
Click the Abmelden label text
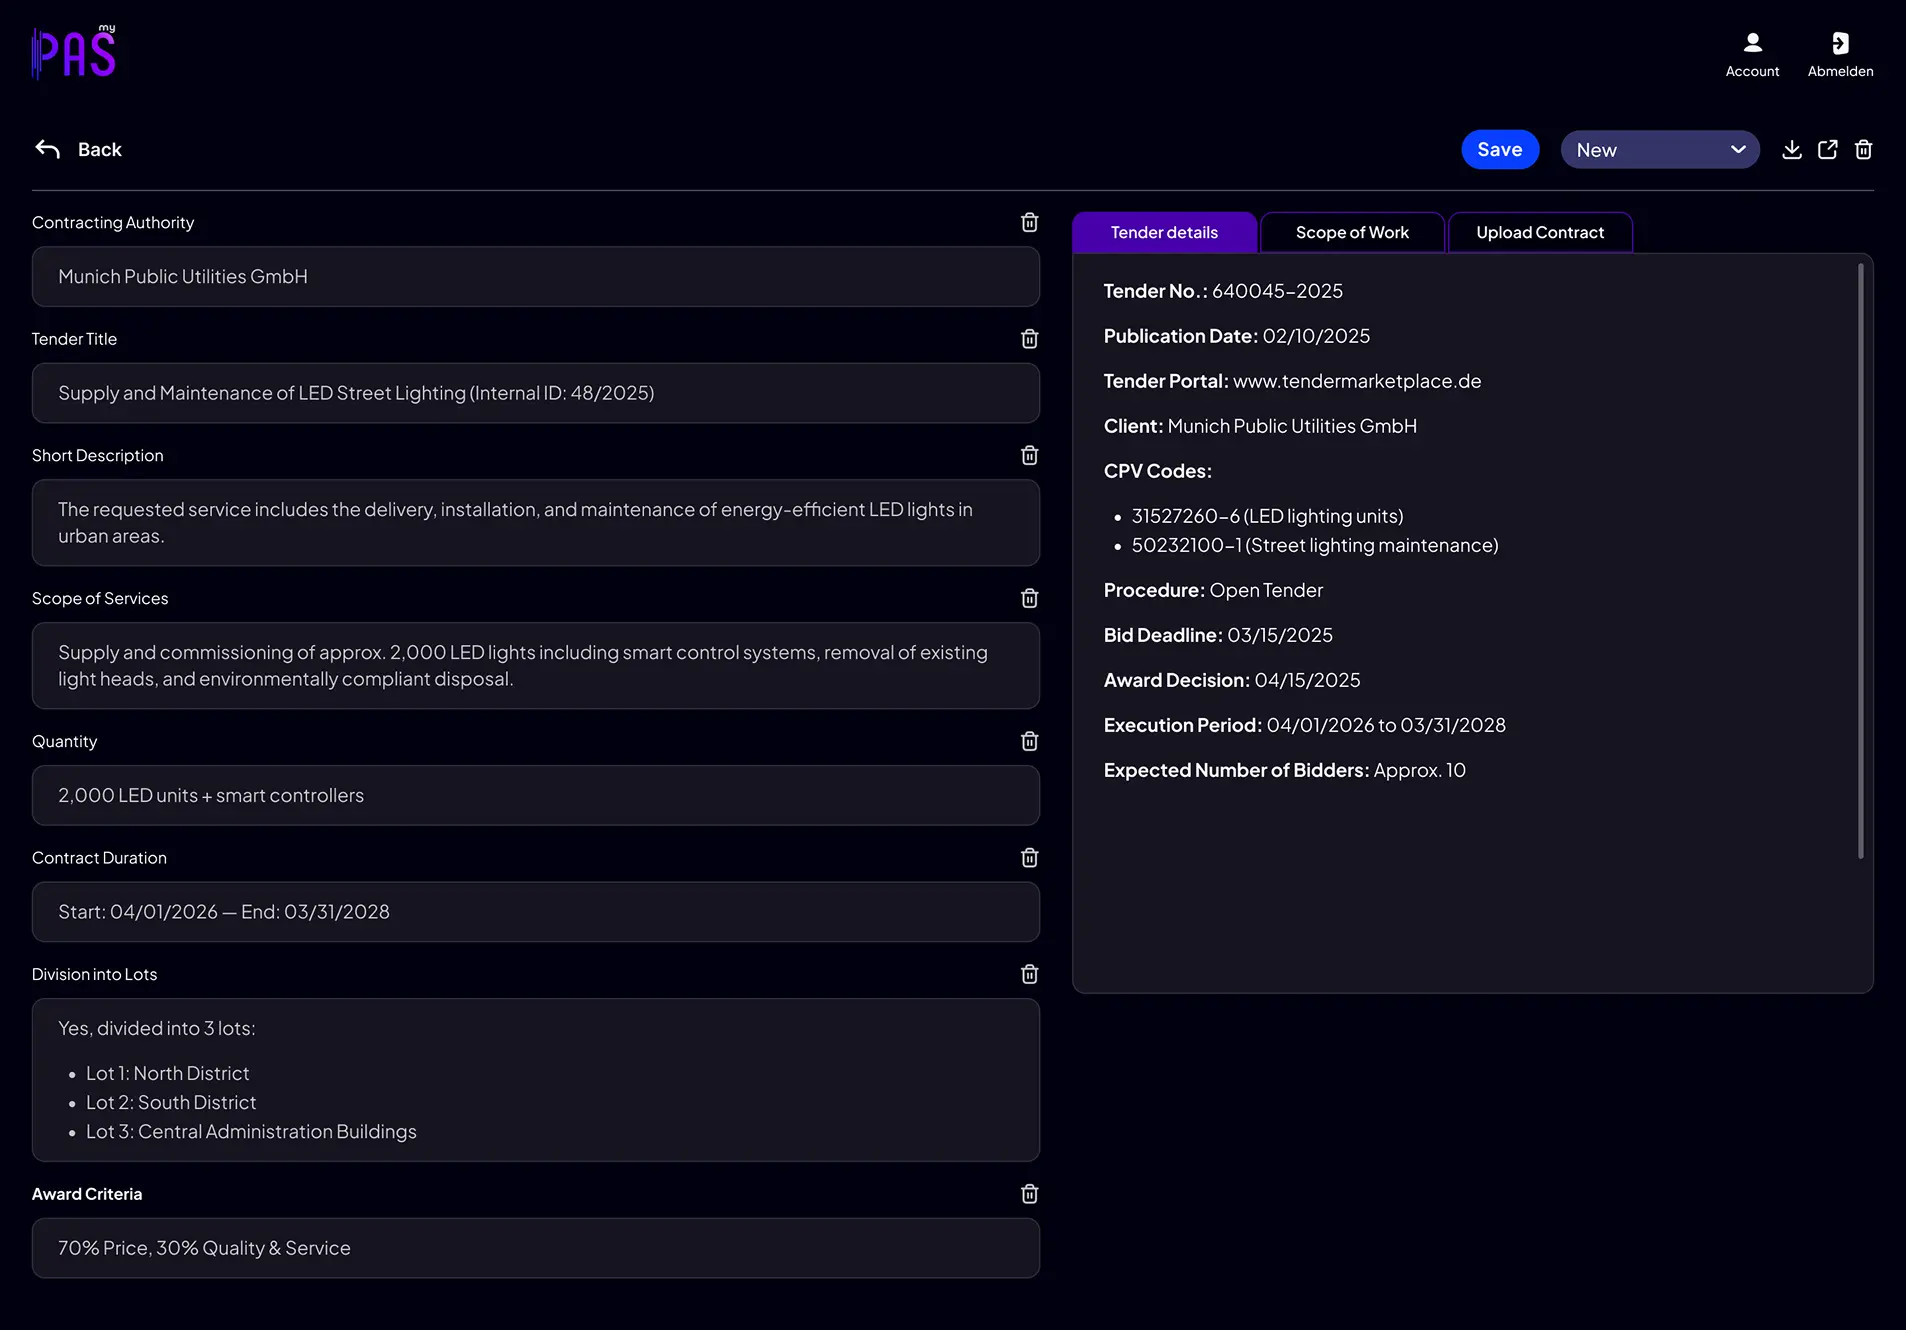click(x=1840, y=71)
